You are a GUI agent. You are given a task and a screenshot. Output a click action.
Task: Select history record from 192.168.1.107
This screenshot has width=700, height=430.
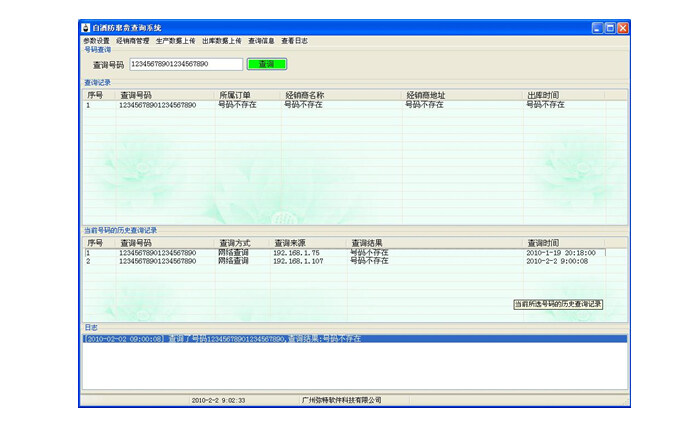pyautogui.click(x=298, y=261)
